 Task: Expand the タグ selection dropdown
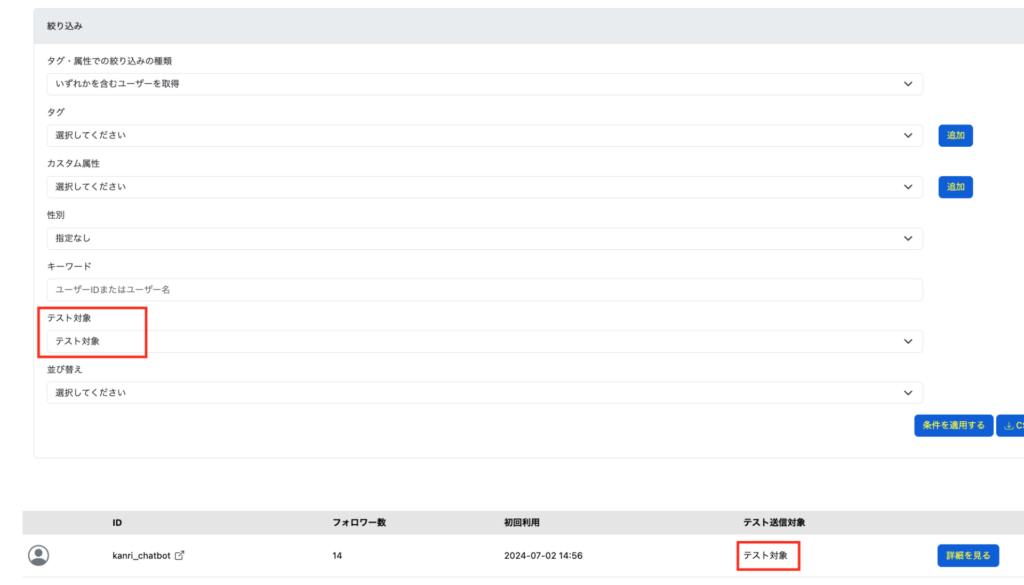484,135
